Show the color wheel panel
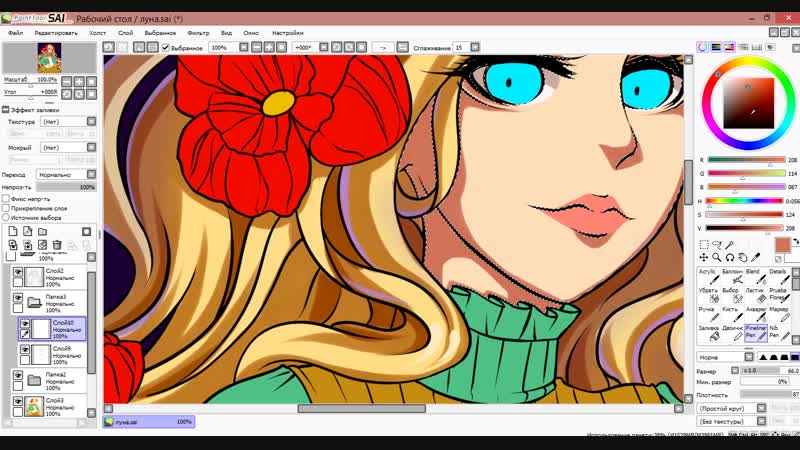This screenshot has width=800, height=450. [x=703, y=47]
